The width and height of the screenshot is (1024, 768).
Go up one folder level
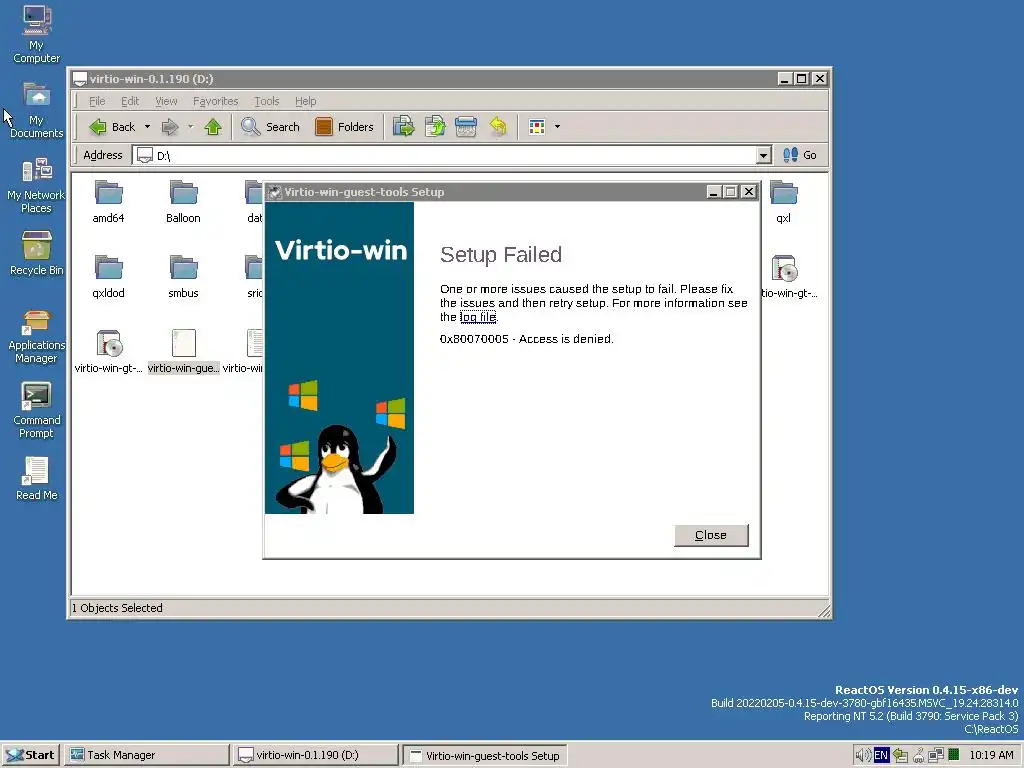(213, 127)
